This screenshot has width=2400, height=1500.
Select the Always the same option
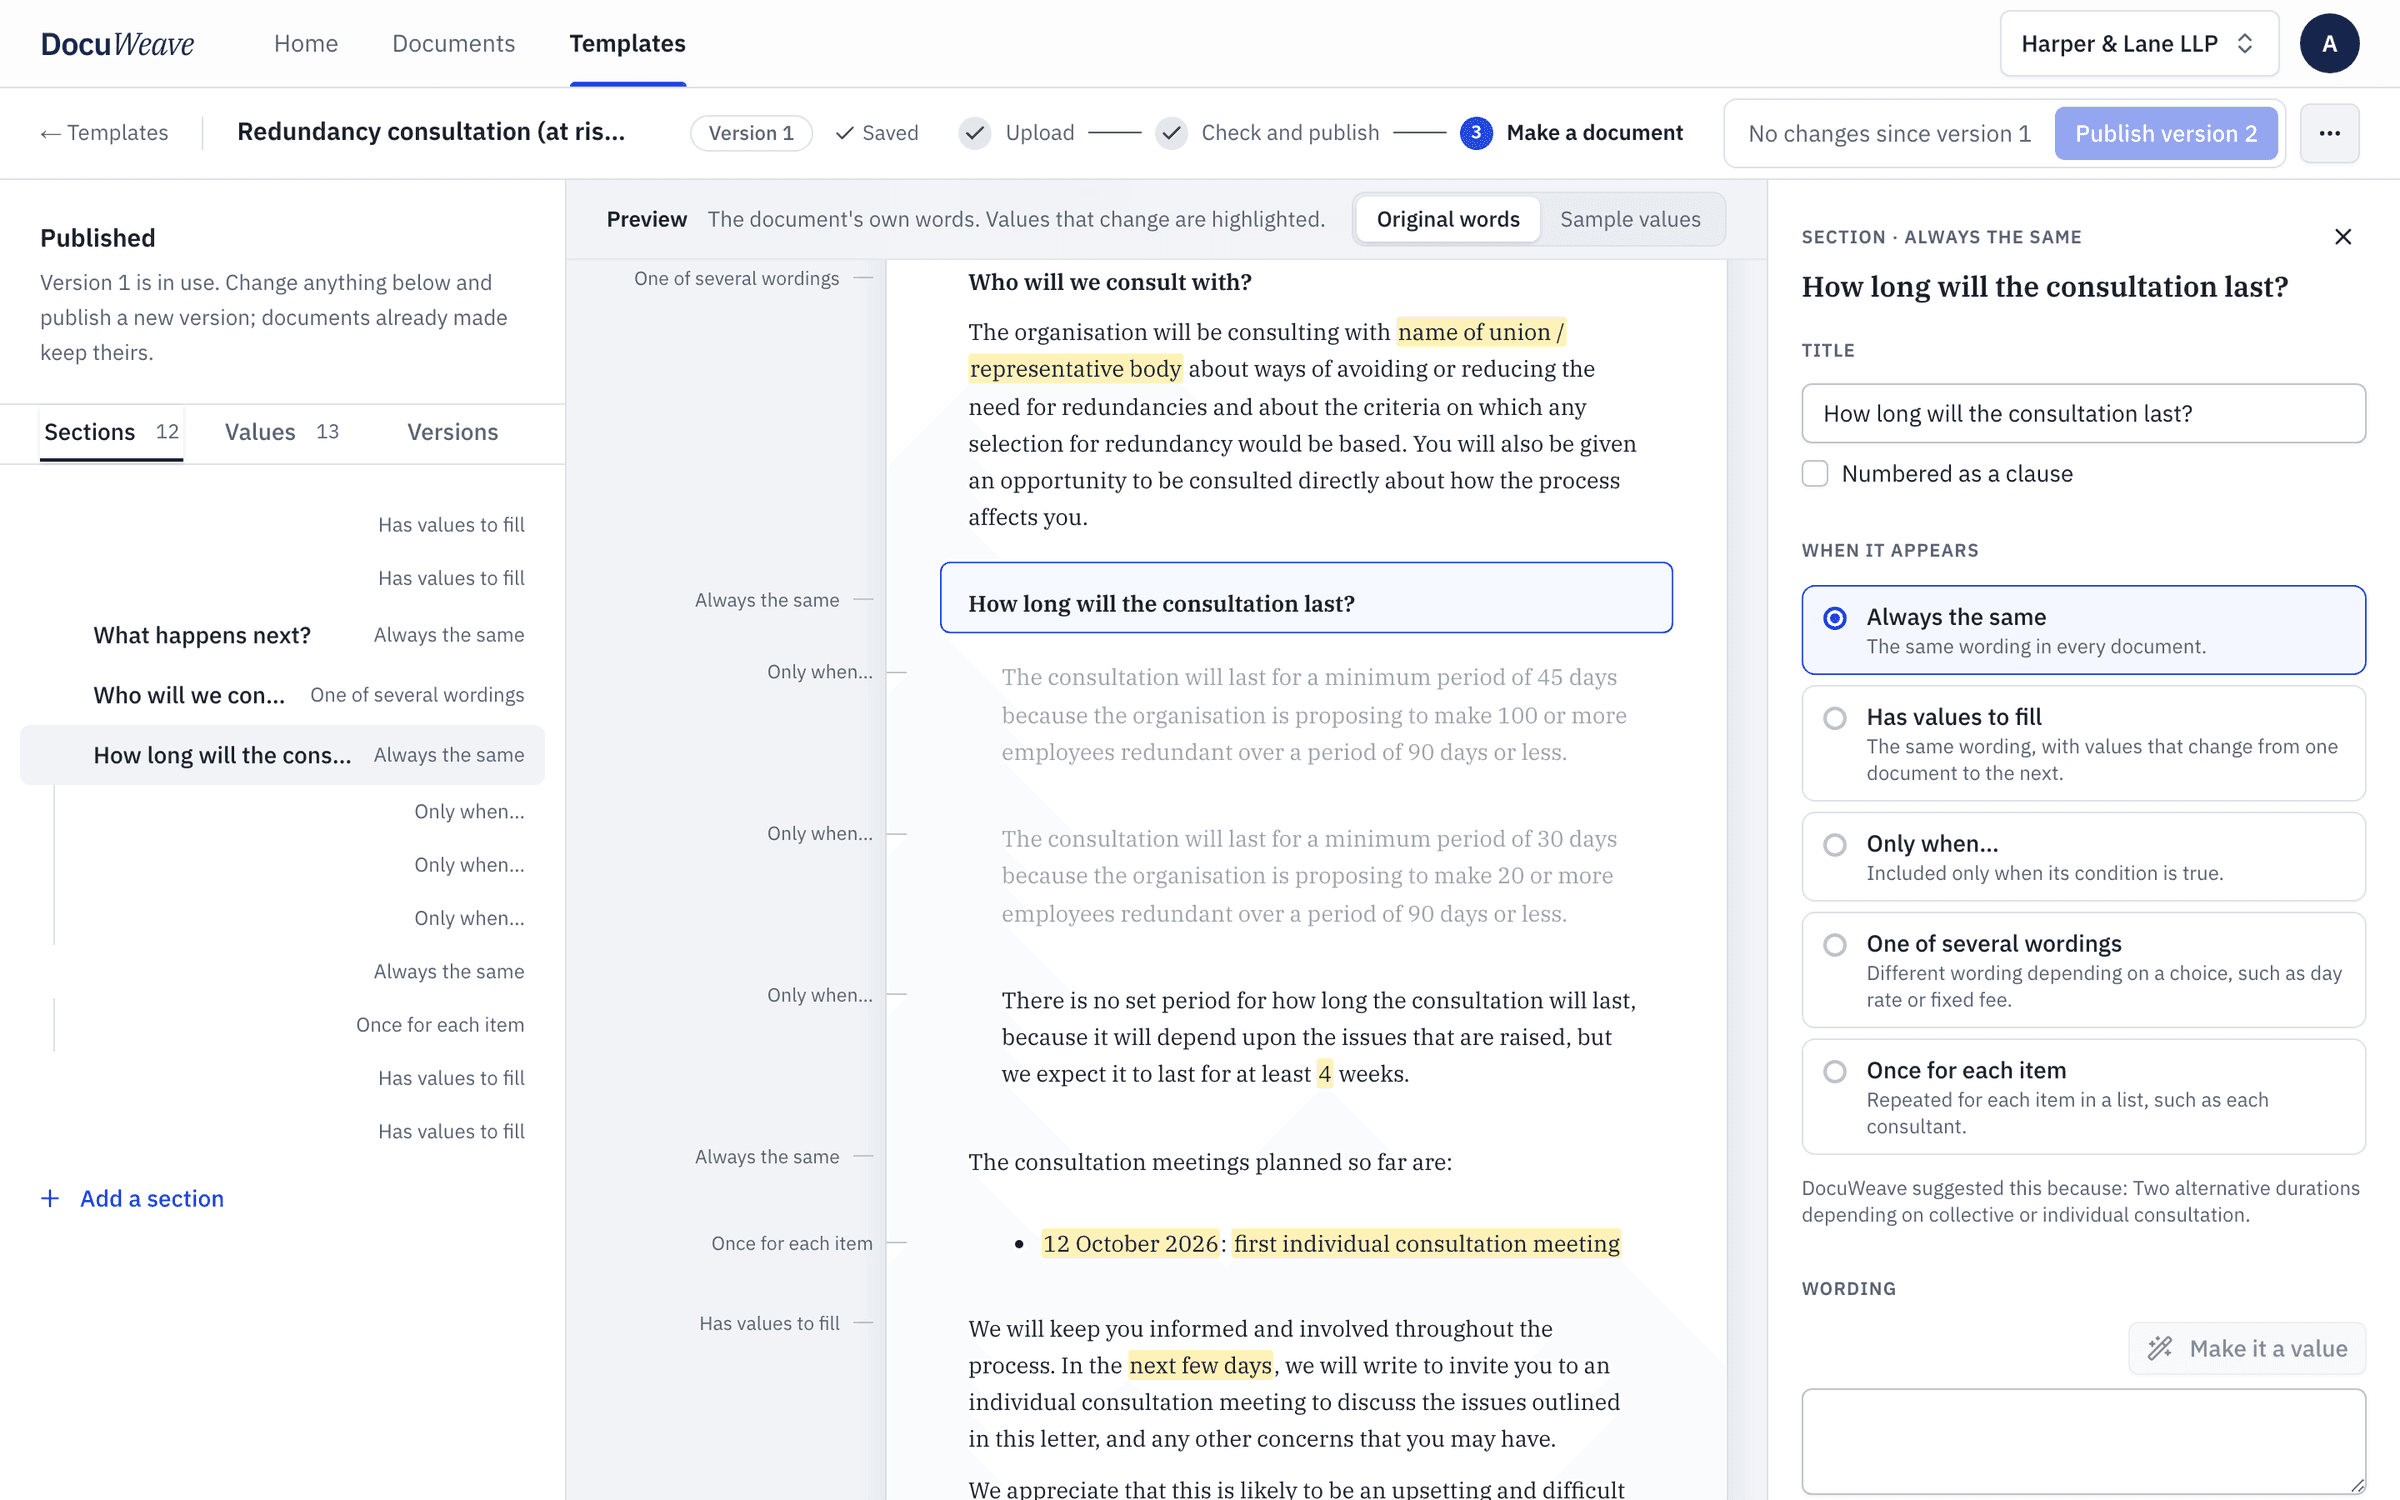pos(2083,630)
